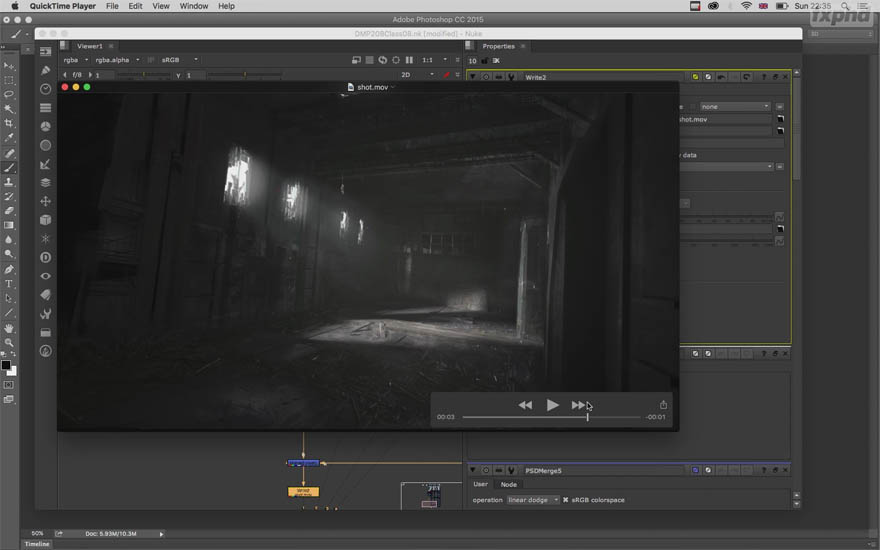The image size is (880, 550).
Task: Select the Rectangular Marquee tool in Photoshop
Action: [x=9, y=80]
